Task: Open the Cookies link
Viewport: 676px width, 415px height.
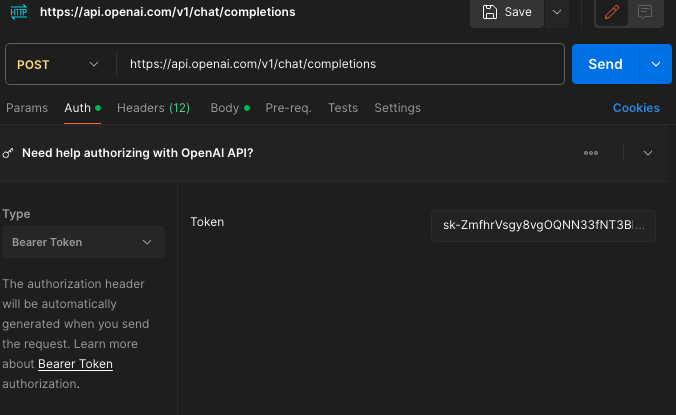Action: pyautogui.click(x=636, y=108)
